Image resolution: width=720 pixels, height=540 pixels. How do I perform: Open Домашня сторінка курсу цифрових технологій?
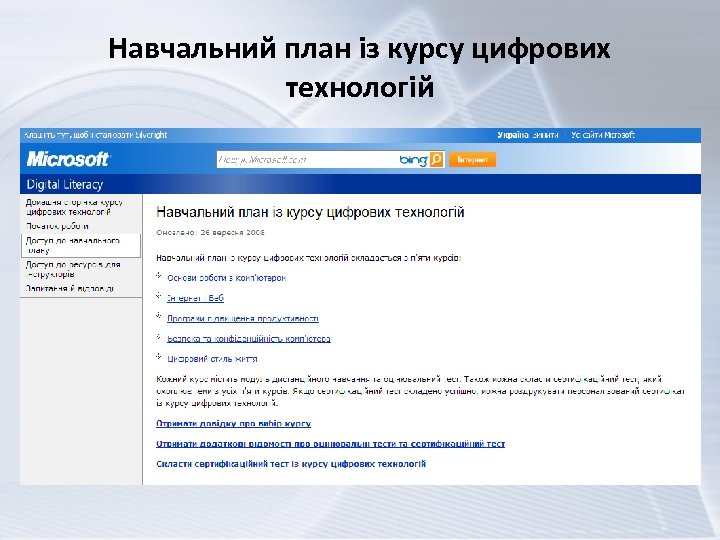coord(74,207)
